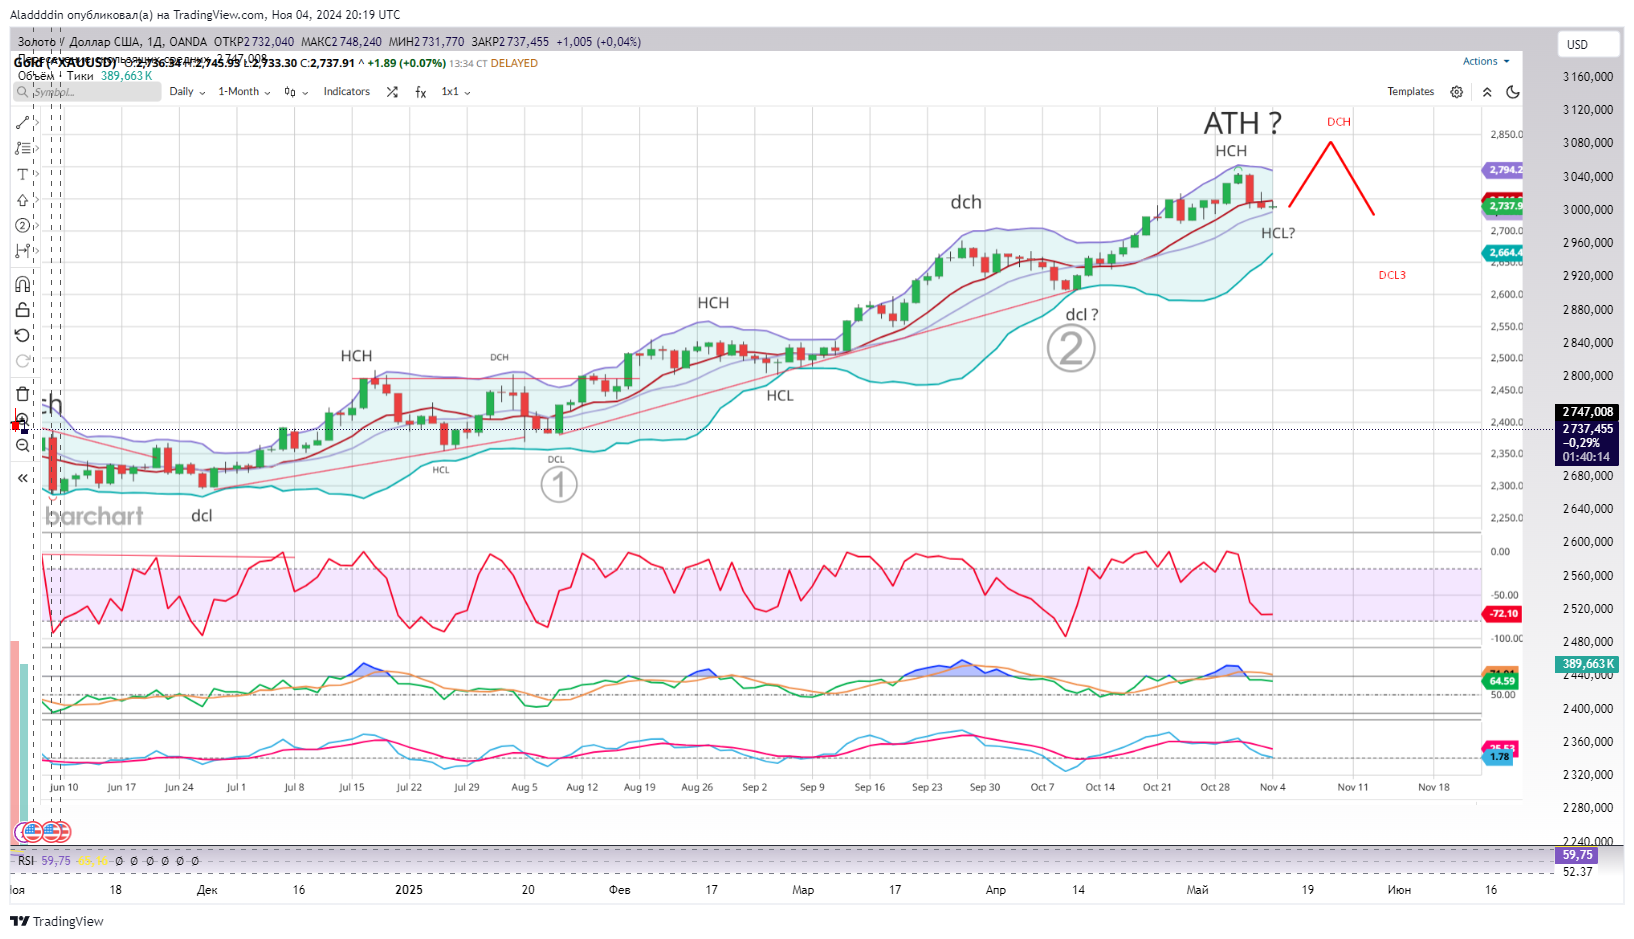Collapse the drawing toolbar with double chevron

[23, 478]
